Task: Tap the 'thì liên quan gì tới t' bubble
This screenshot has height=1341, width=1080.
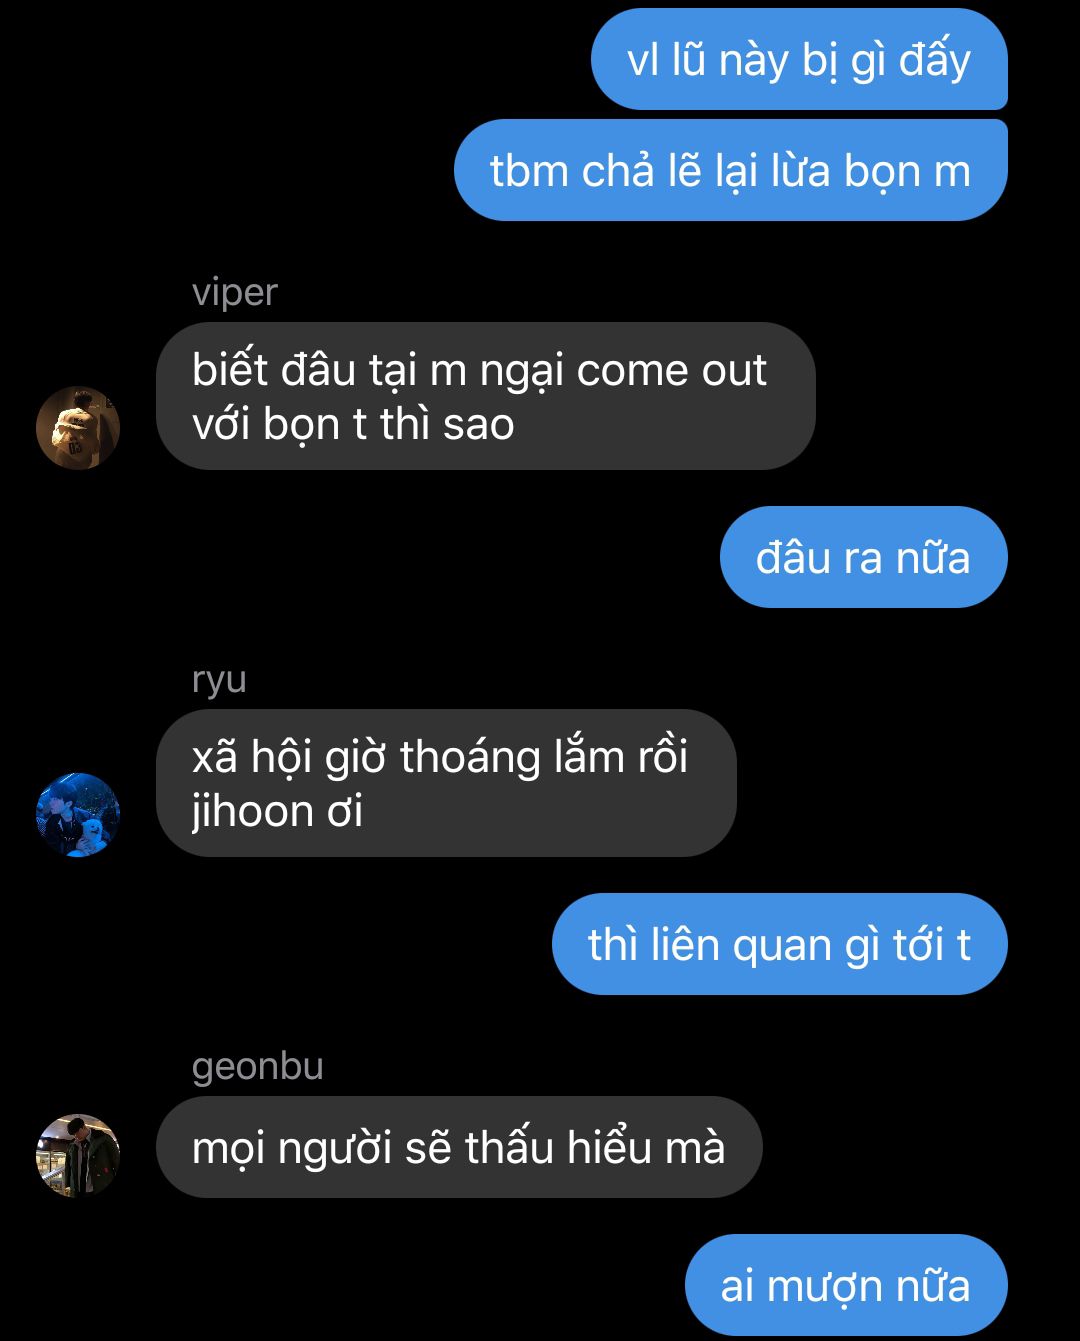Action: [780, 944]
